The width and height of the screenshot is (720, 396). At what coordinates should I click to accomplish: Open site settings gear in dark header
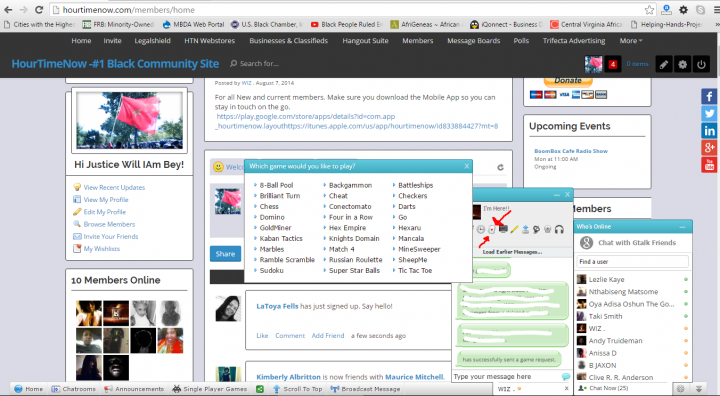pyautogui.click(x=682, y=64)
